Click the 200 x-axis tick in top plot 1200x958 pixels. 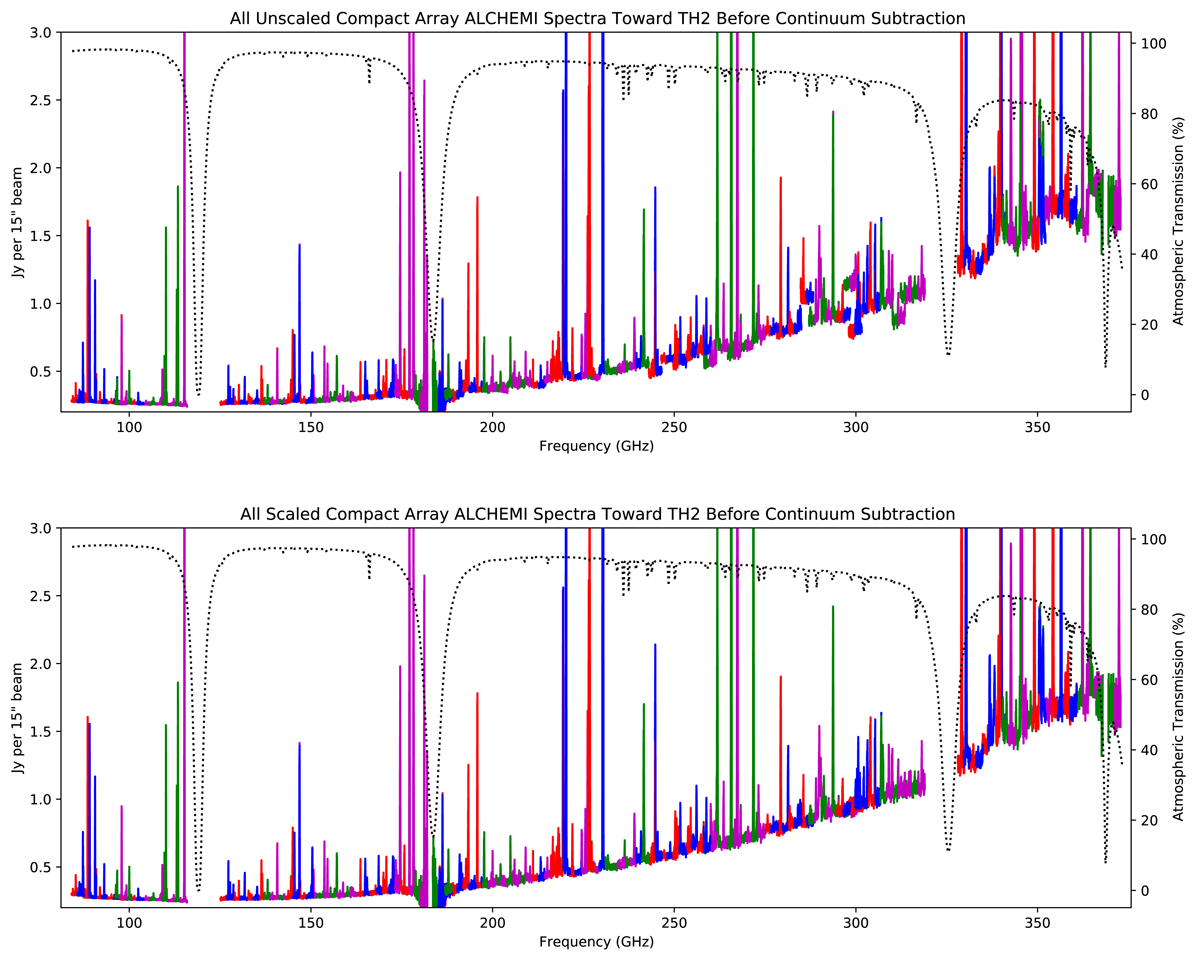[492, 427]
